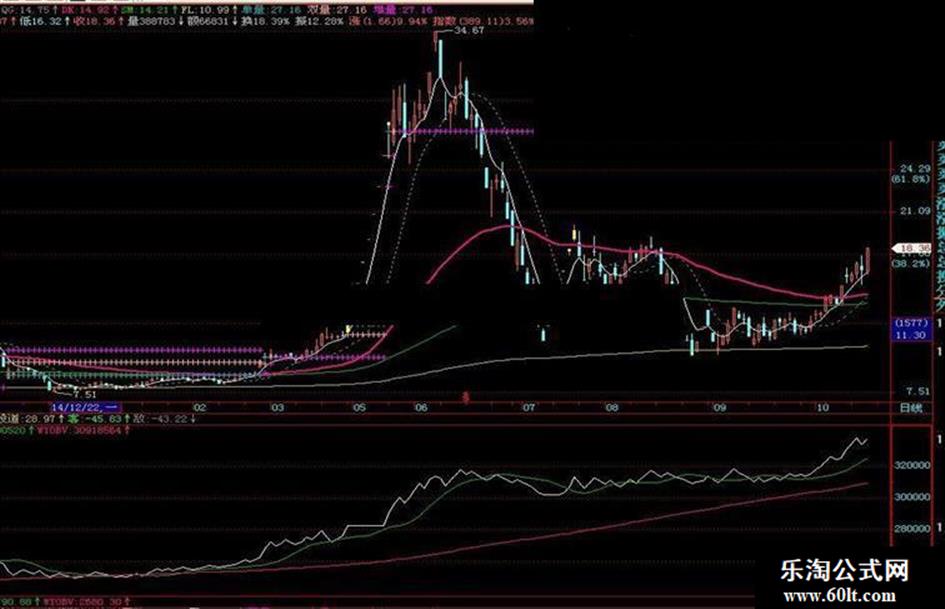The height and width of the screenshot is (609, 945).
Task: Click the 21.09 price axis label
Action: click(915, 210)
